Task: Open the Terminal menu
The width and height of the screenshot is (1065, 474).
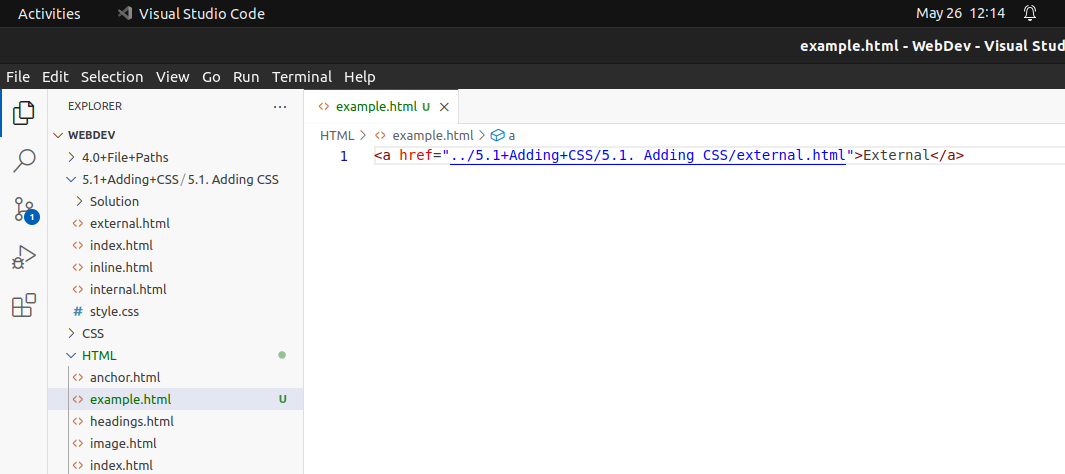Action: click(x=301, y=77)
